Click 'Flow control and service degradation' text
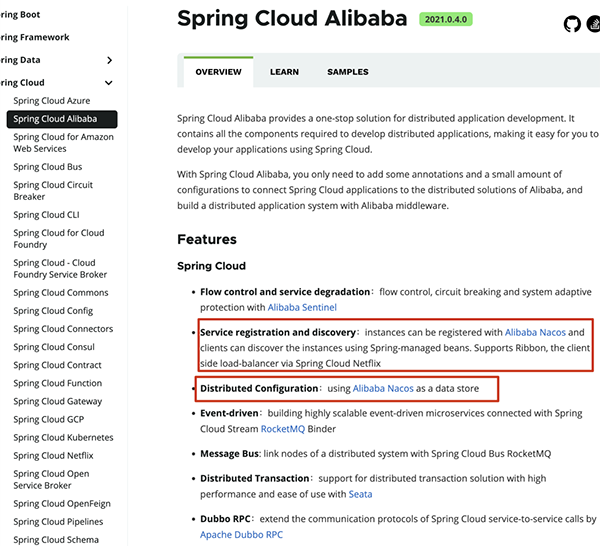600x546 pixels. 285,292
